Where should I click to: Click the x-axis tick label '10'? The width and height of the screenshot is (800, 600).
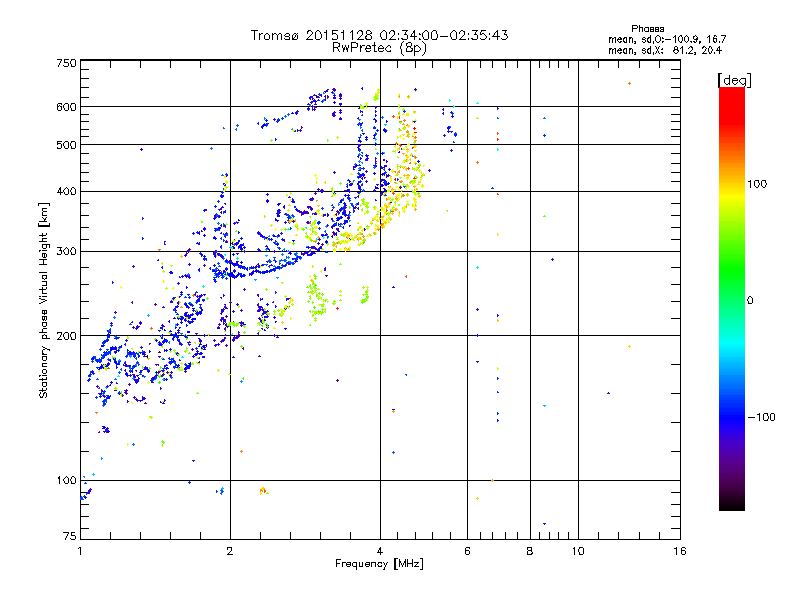coord(578,551)
